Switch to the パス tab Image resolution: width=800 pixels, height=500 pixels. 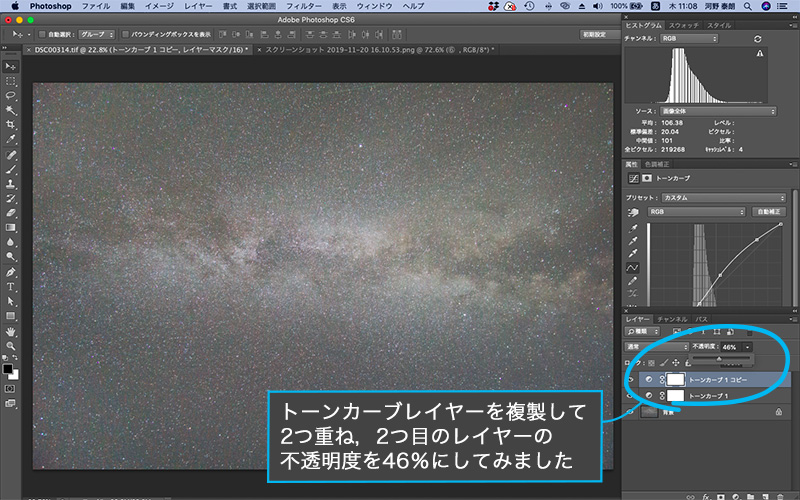[702, 319]
